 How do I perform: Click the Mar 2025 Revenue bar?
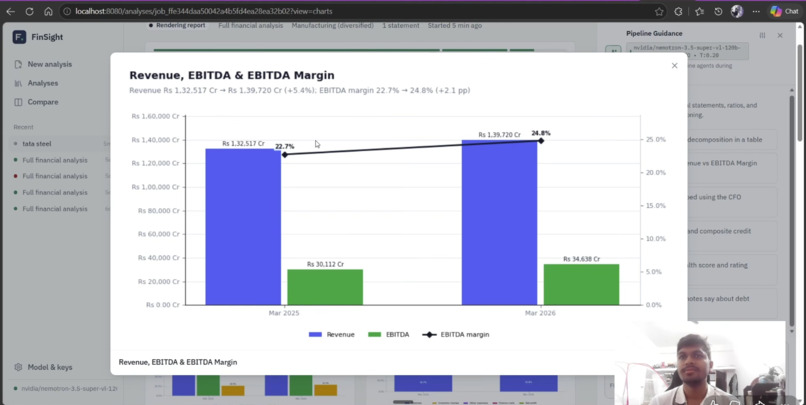pyautogui.click(x=243, y=227)
